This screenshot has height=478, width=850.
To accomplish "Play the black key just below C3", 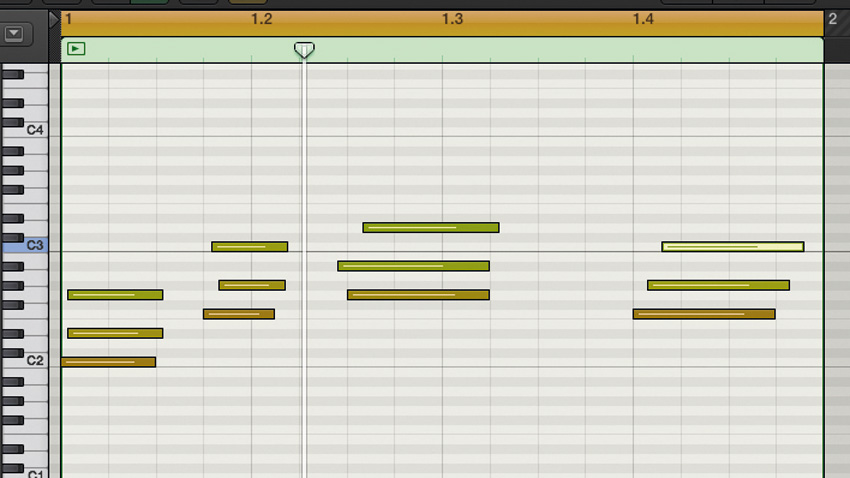I will coord(12,266).
